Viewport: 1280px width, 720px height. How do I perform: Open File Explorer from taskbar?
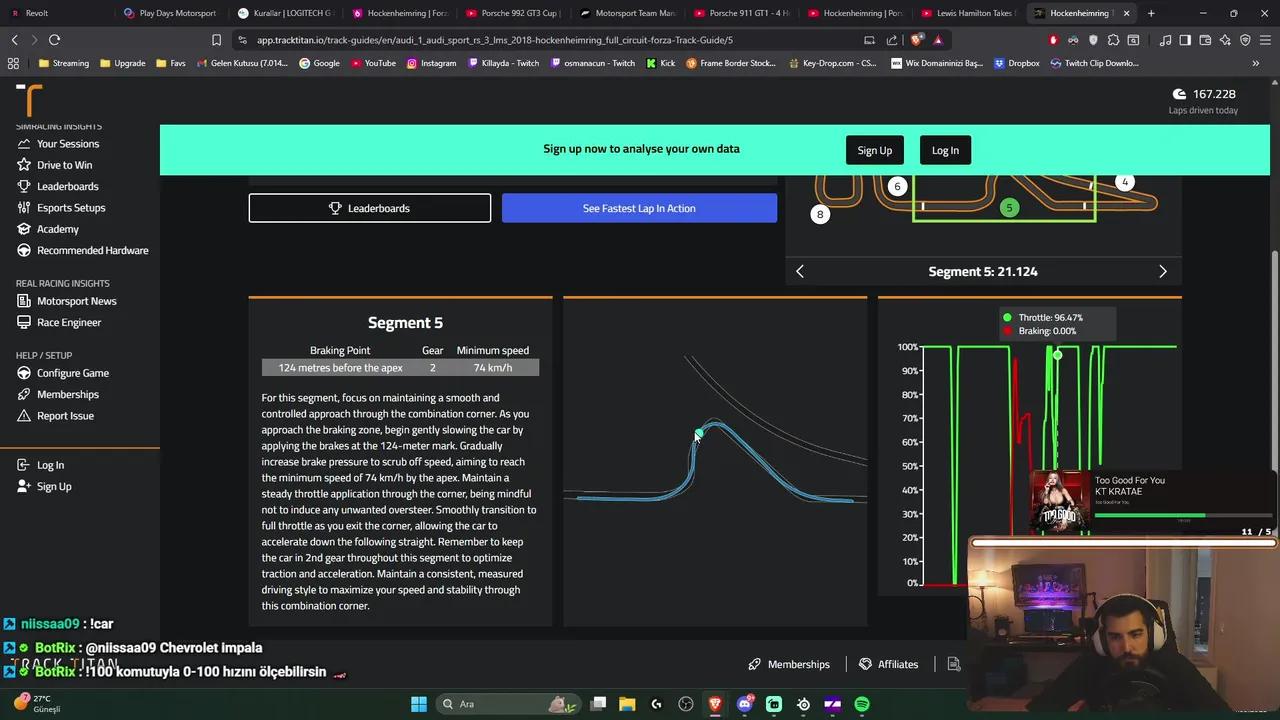(x=627, y=704)
